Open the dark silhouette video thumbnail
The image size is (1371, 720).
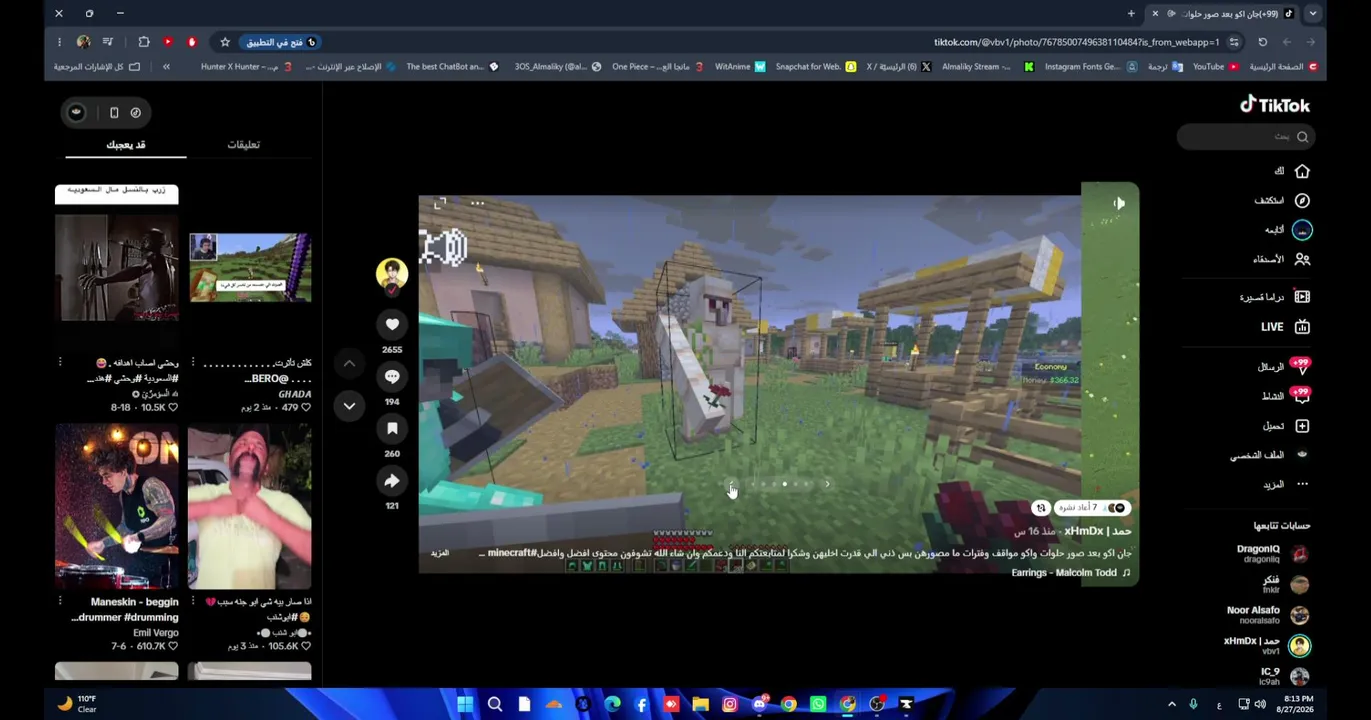pyautogui.click(x=117, y=268)
